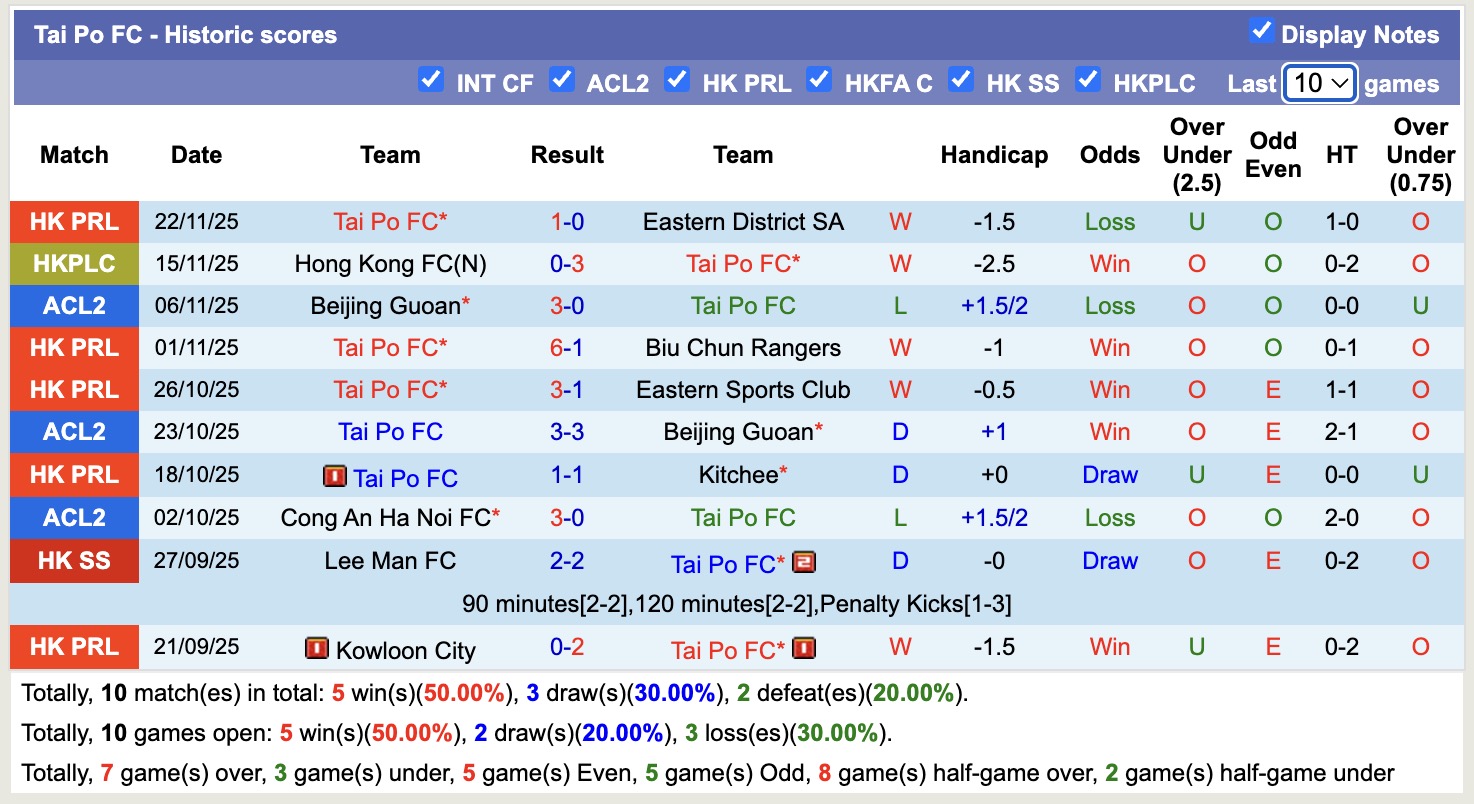Toggle the Display Notes checkbox

tap(1264, 32)
